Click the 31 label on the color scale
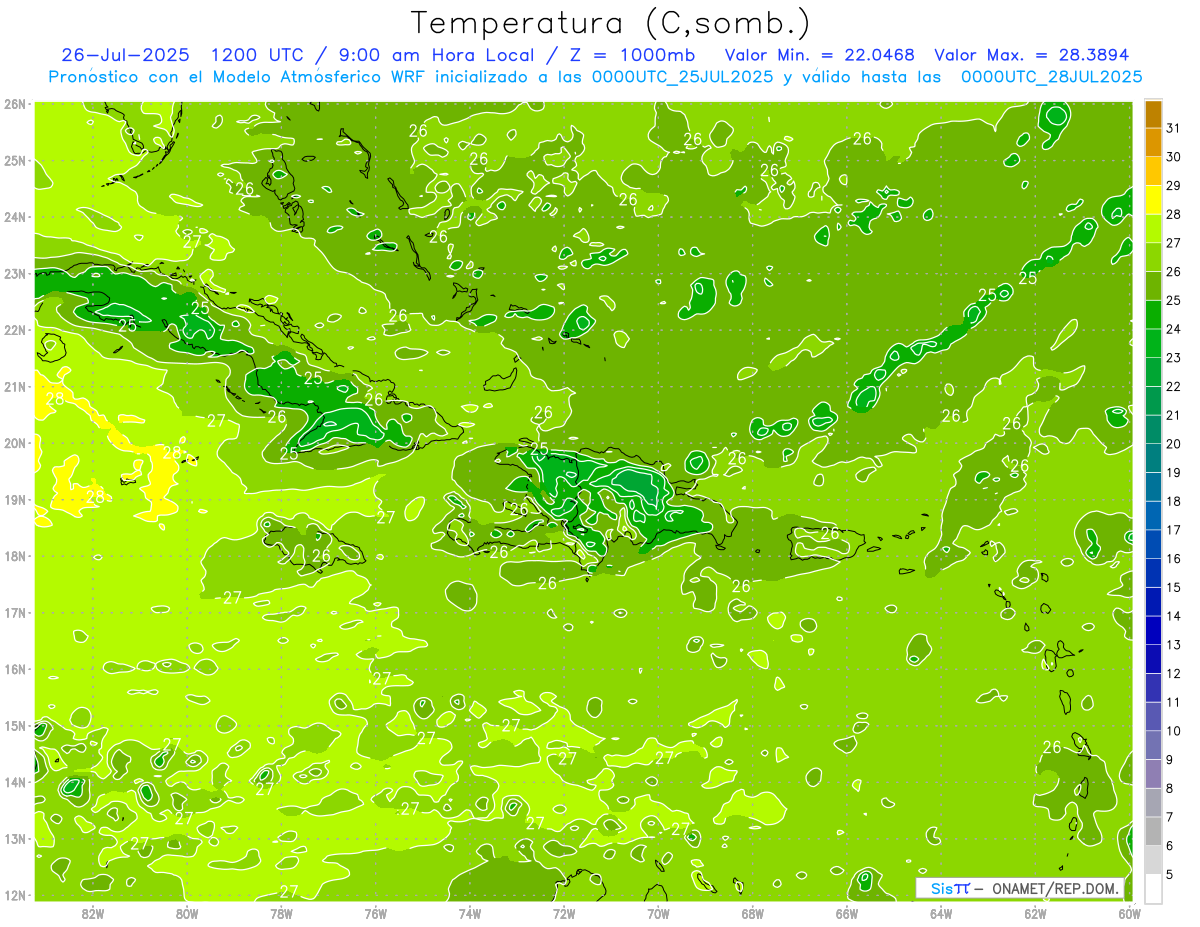Image resolution: width=1200 pixels, height=927 pixels. click(1174, 128)
